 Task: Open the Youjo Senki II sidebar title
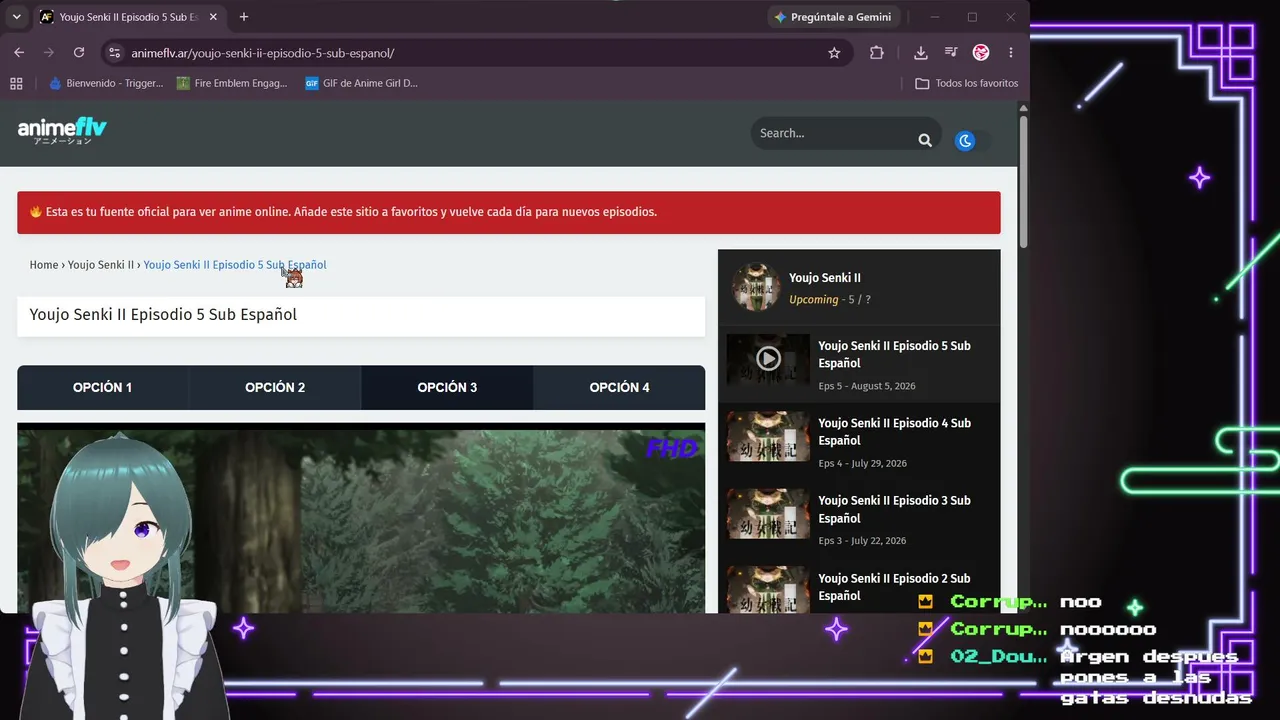(825, 278)
